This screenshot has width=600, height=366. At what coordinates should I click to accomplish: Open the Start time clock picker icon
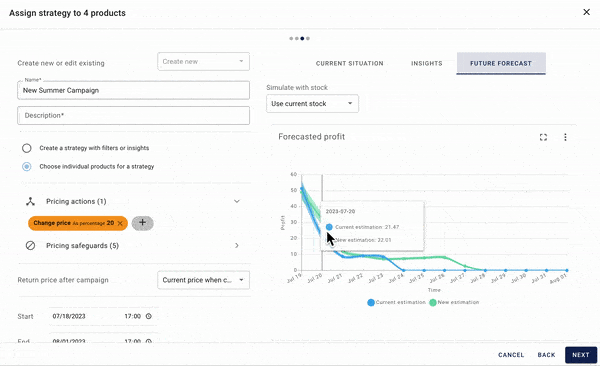click(x=148, y=316)
